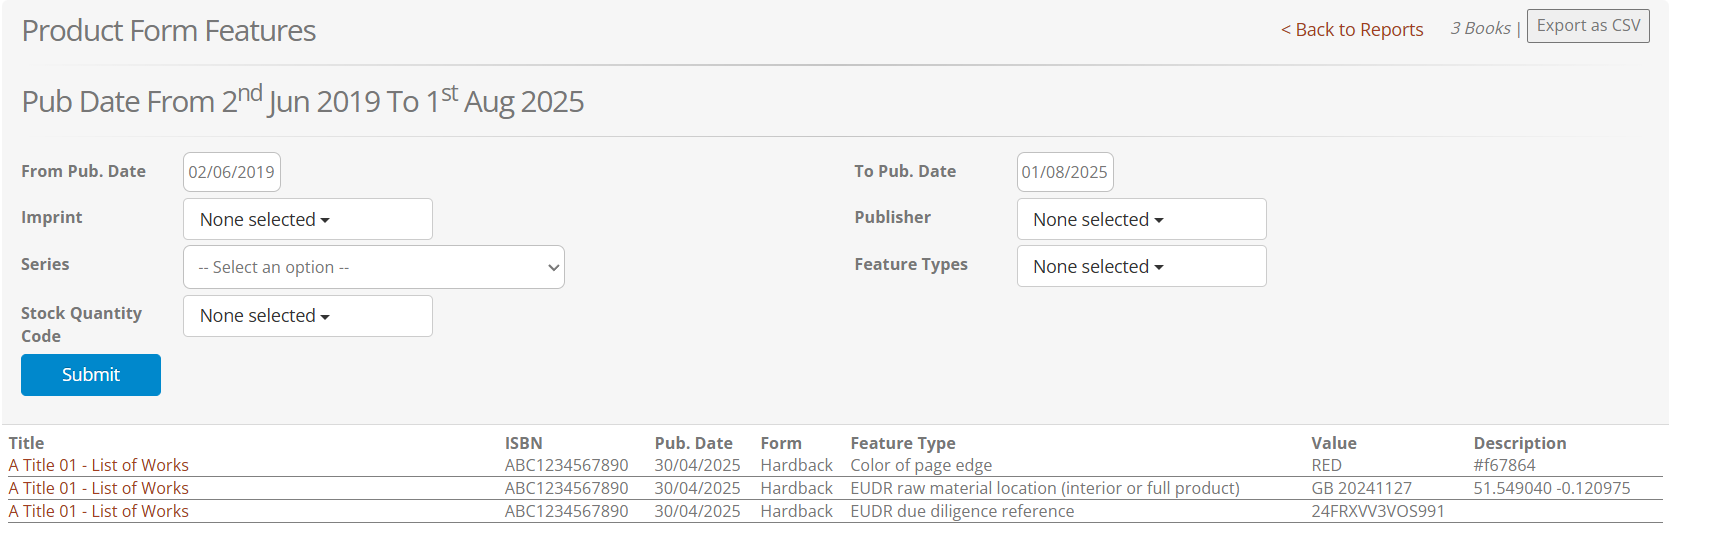
Task: Expand the Series select an option combo box
Action: point(374,267)
